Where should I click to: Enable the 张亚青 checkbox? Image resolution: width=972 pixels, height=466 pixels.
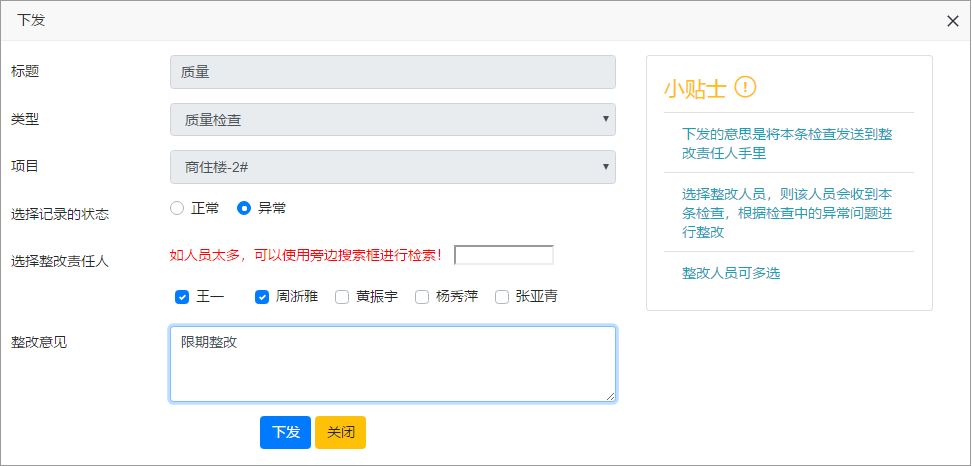(501, 297)
